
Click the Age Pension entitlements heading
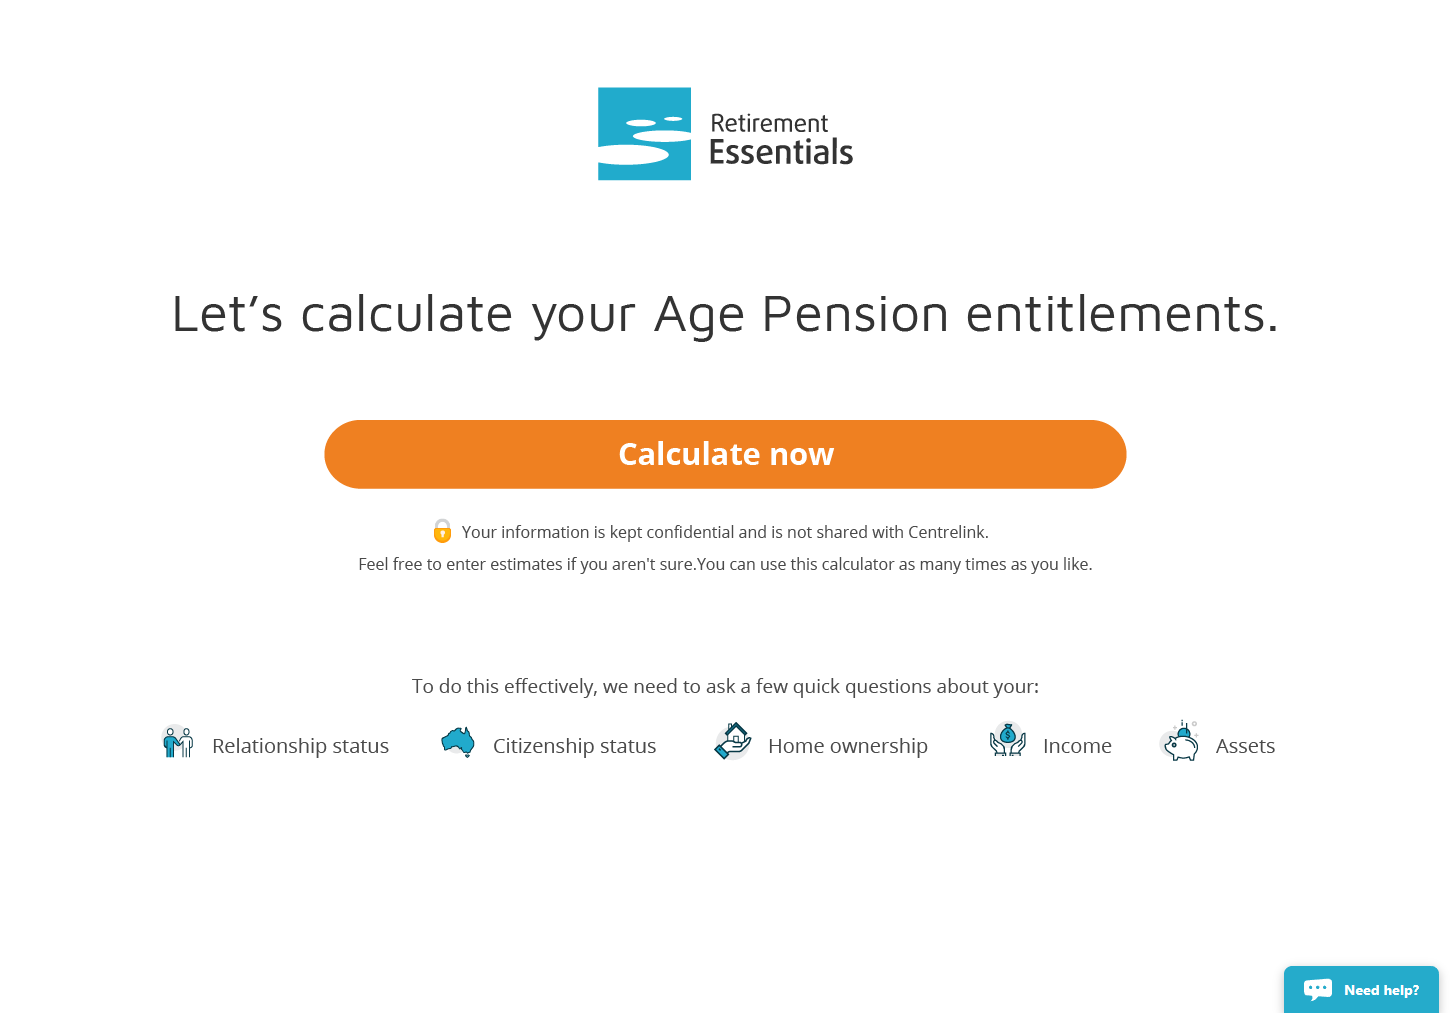pyautogui.click(x=725, y=314)
